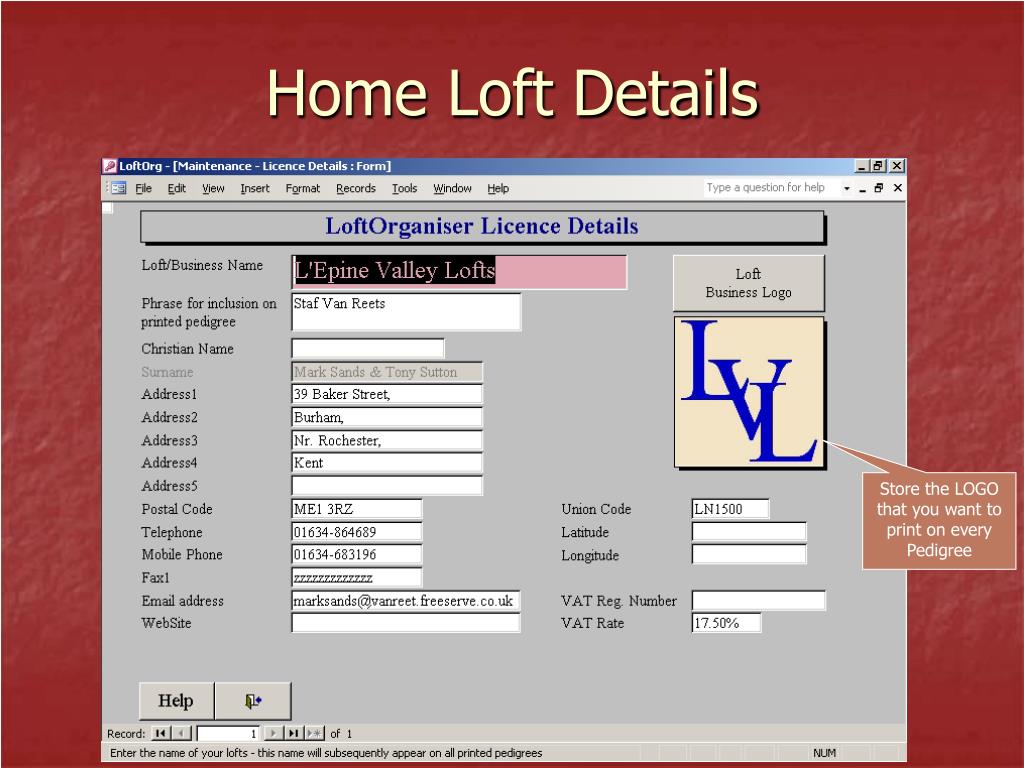1024x768 pixels.
Task: Go to the next record
Action: pyautogui.click(x=274, y=733)
